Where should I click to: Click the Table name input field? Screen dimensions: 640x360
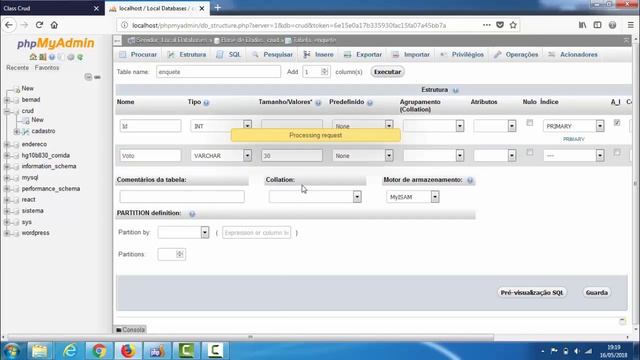(218, 72)
